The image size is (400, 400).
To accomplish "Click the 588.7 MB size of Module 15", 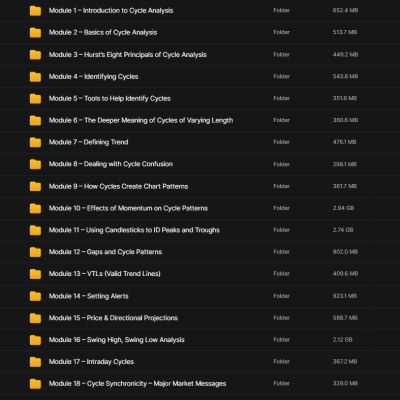I will point(345,318).
